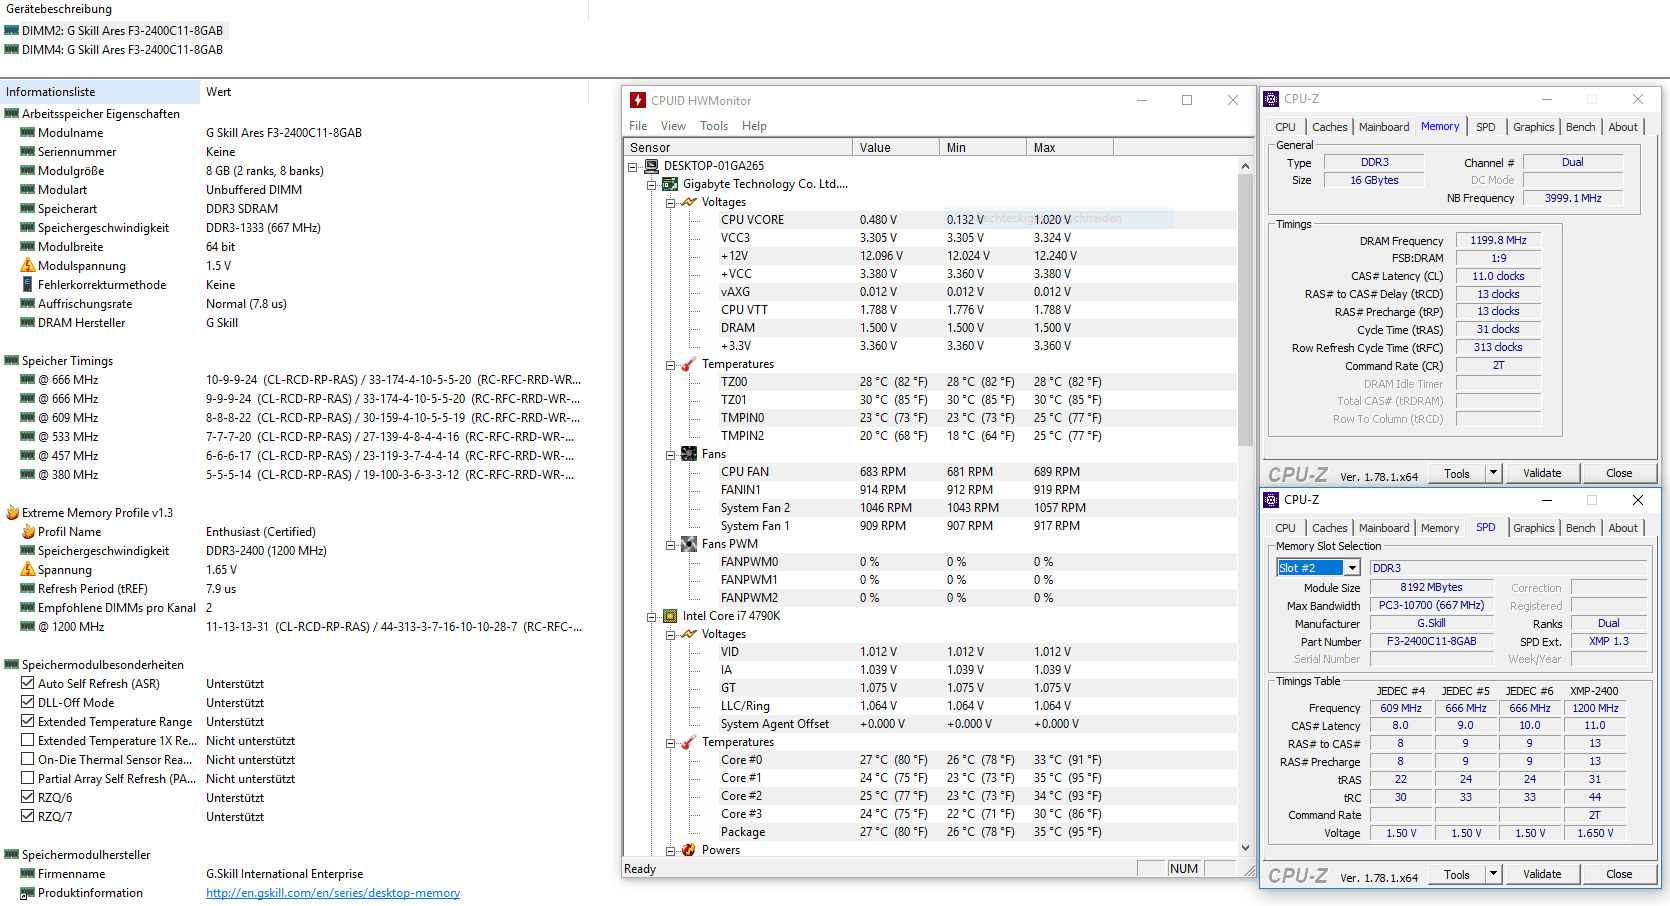The height and width of the screenshot is (906, 1670).
Task: Click the DESKTOP-01GA265 computer icon
Action: (x=652, y=166)
